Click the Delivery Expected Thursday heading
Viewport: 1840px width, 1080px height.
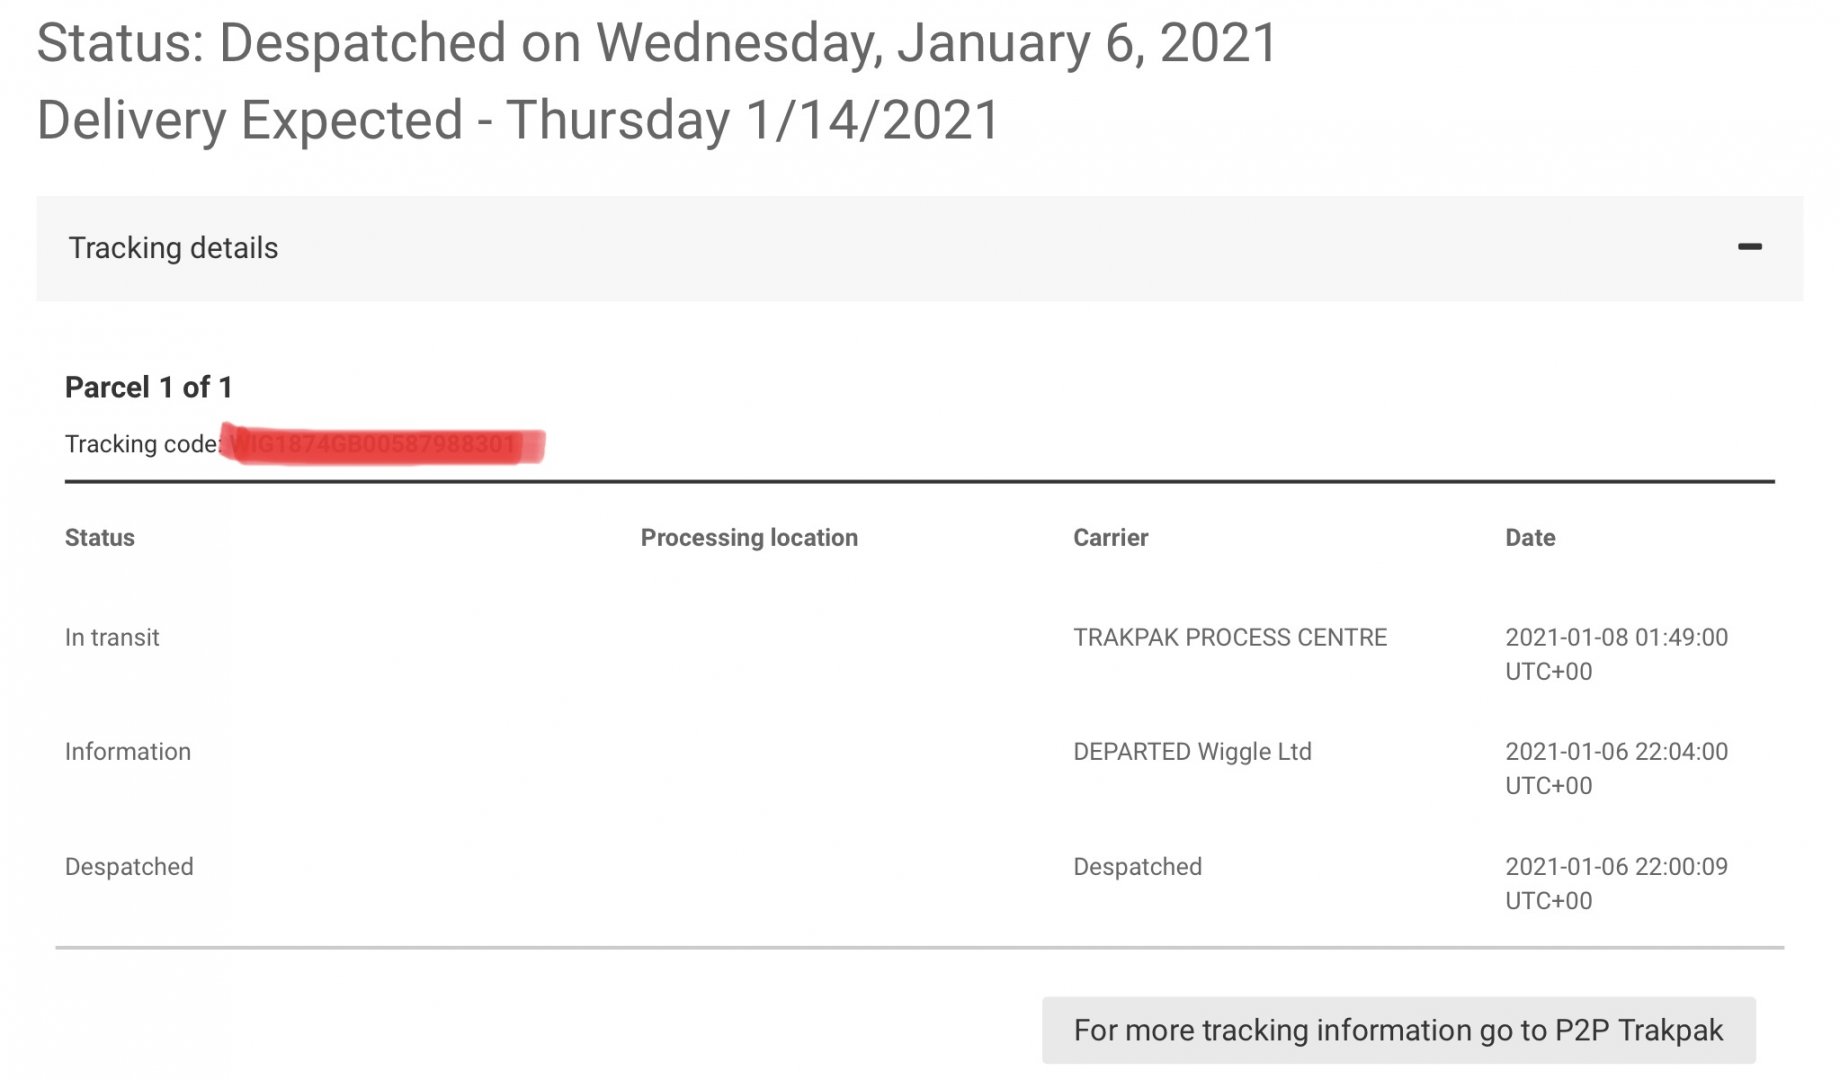(518, 120)
